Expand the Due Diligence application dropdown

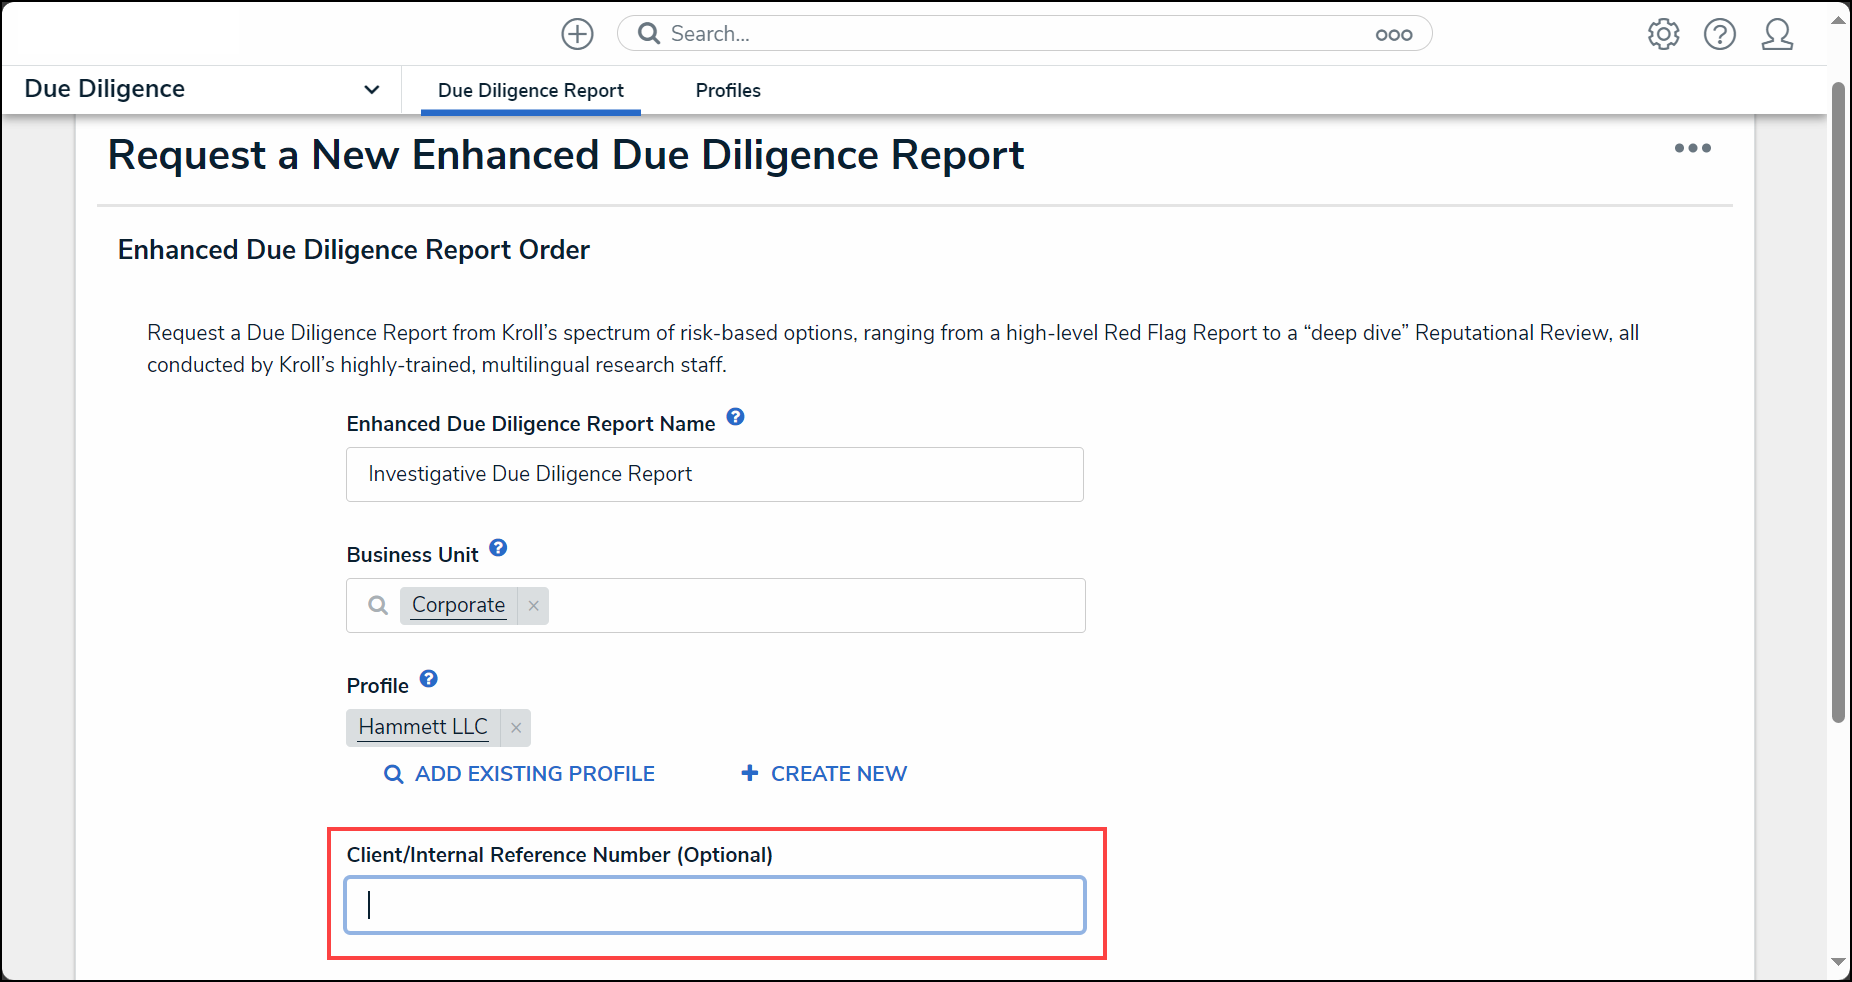click(372, 90)
